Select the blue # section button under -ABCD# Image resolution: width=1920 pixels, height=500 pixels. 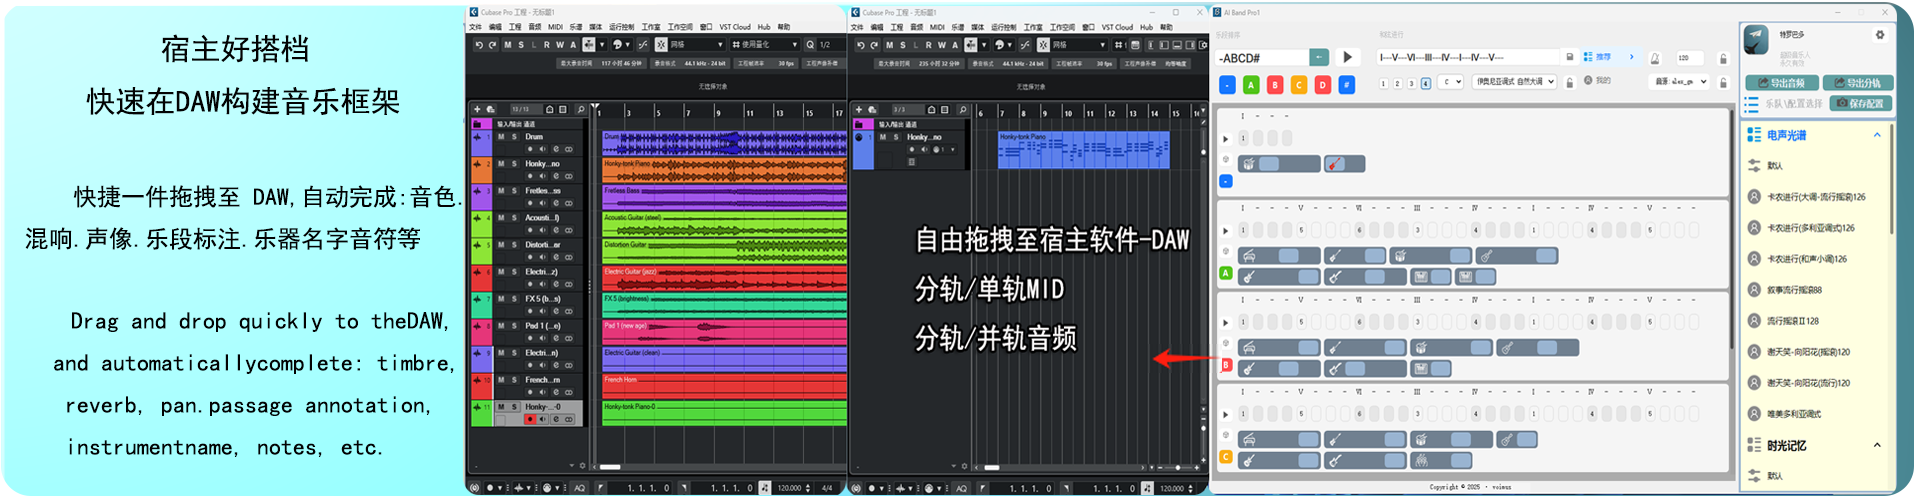click(x=1347, y=85)
